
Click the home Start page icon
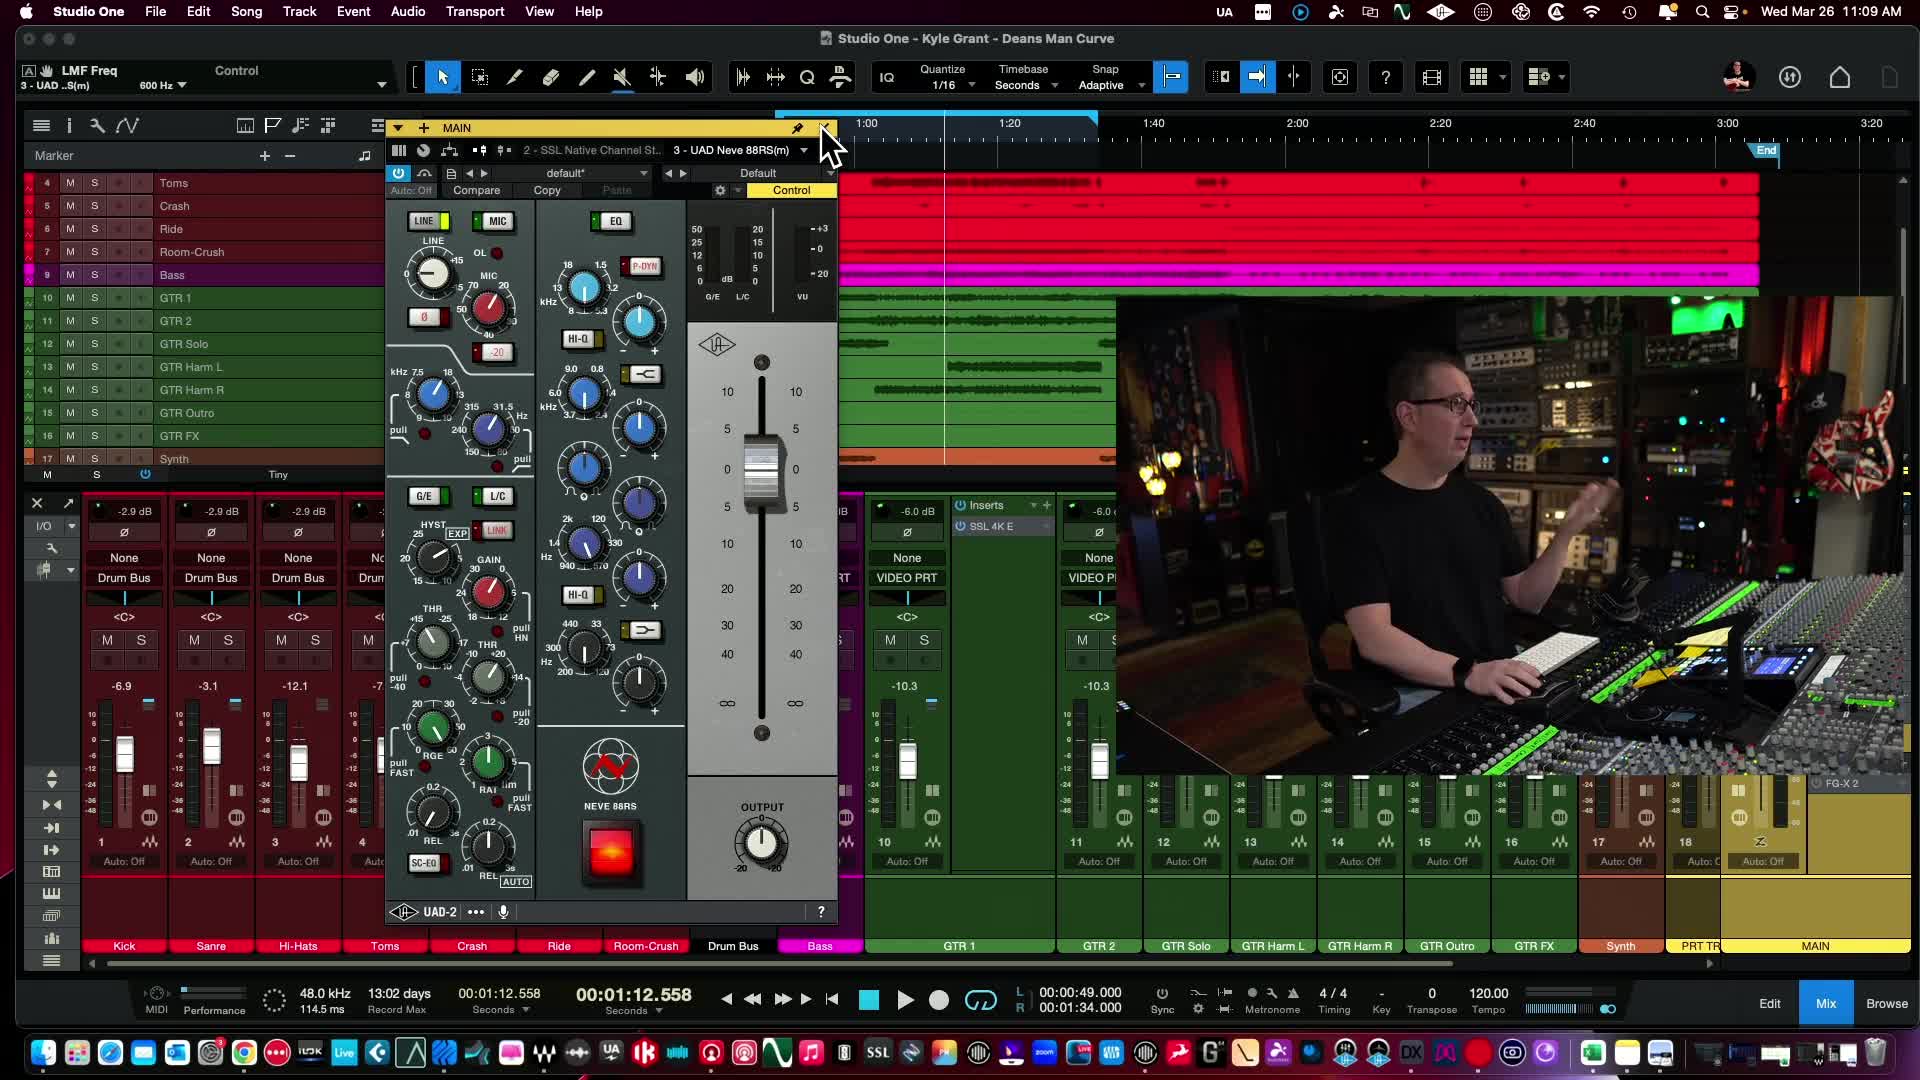(x=1839, y=77)
